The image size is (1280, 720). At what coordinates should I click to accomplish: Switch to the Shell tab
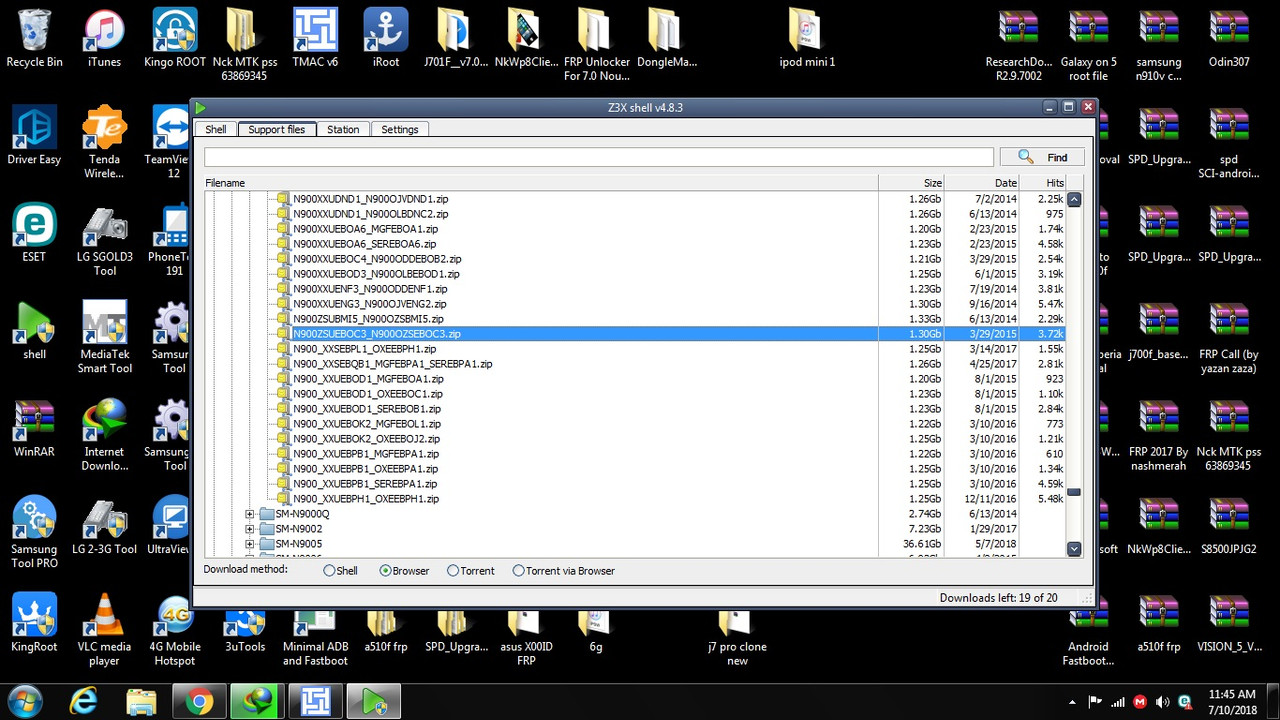[x=216, y=129]
